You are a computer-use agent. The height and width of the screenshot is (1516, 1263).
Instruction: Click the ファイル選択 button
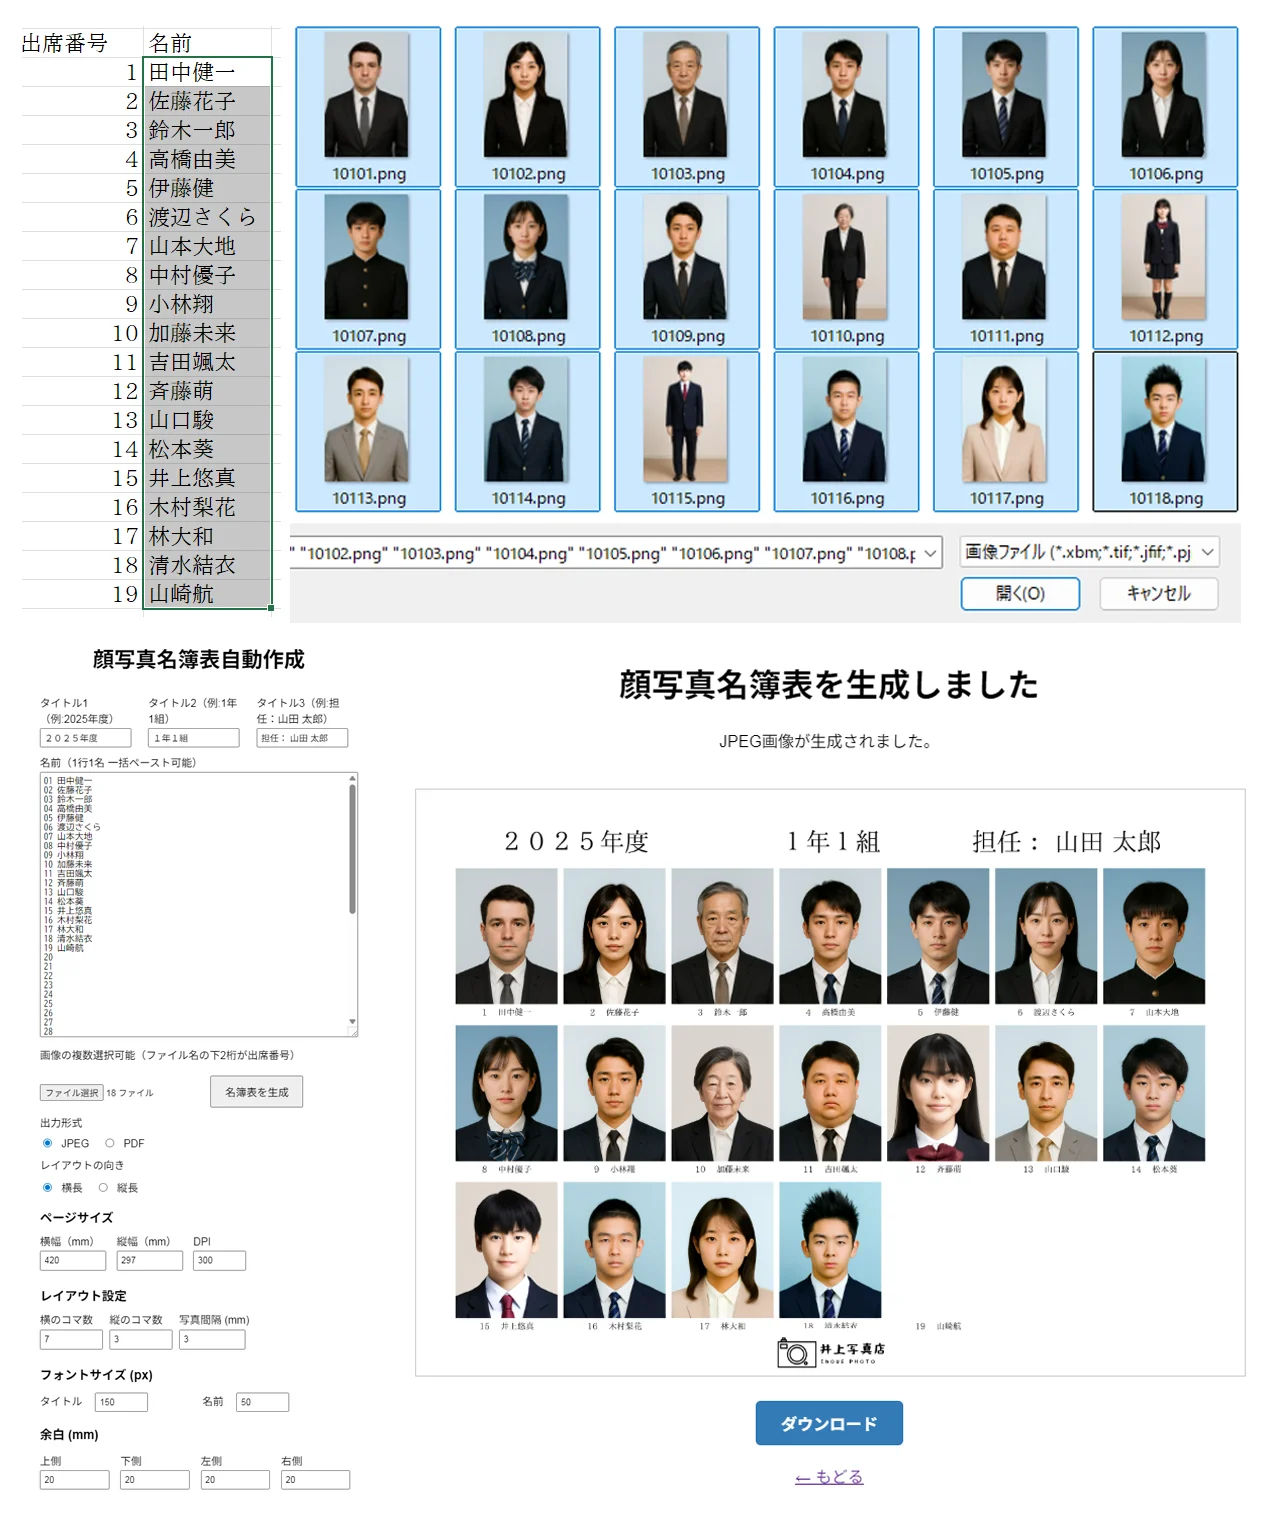point(72,1093)
